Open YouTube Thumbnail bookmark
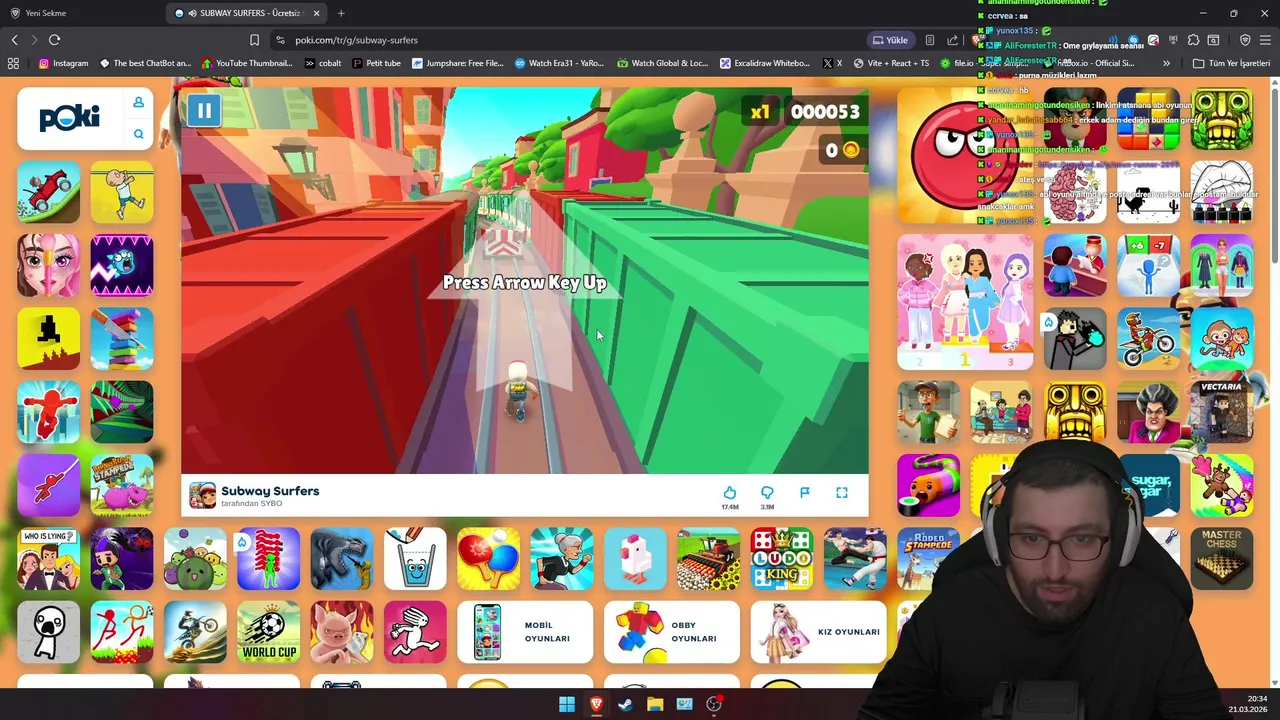The height and width of the screenshot is (720, 1280). 246,63
